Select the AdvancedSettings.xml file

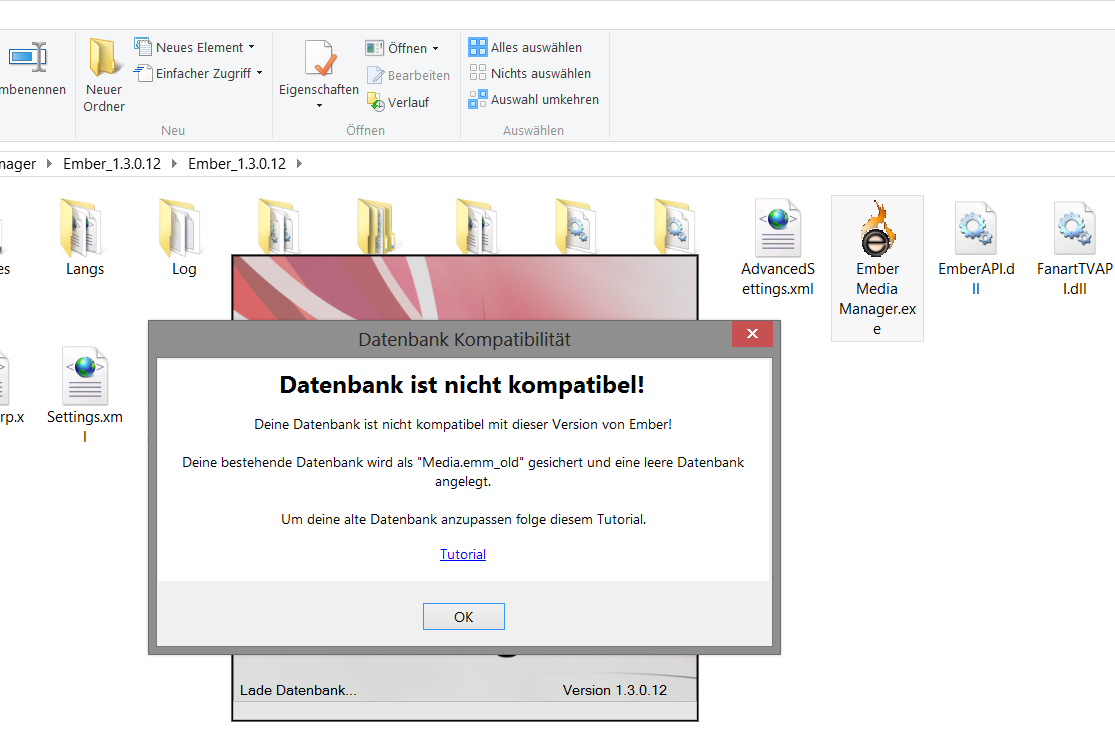point(778,248)
